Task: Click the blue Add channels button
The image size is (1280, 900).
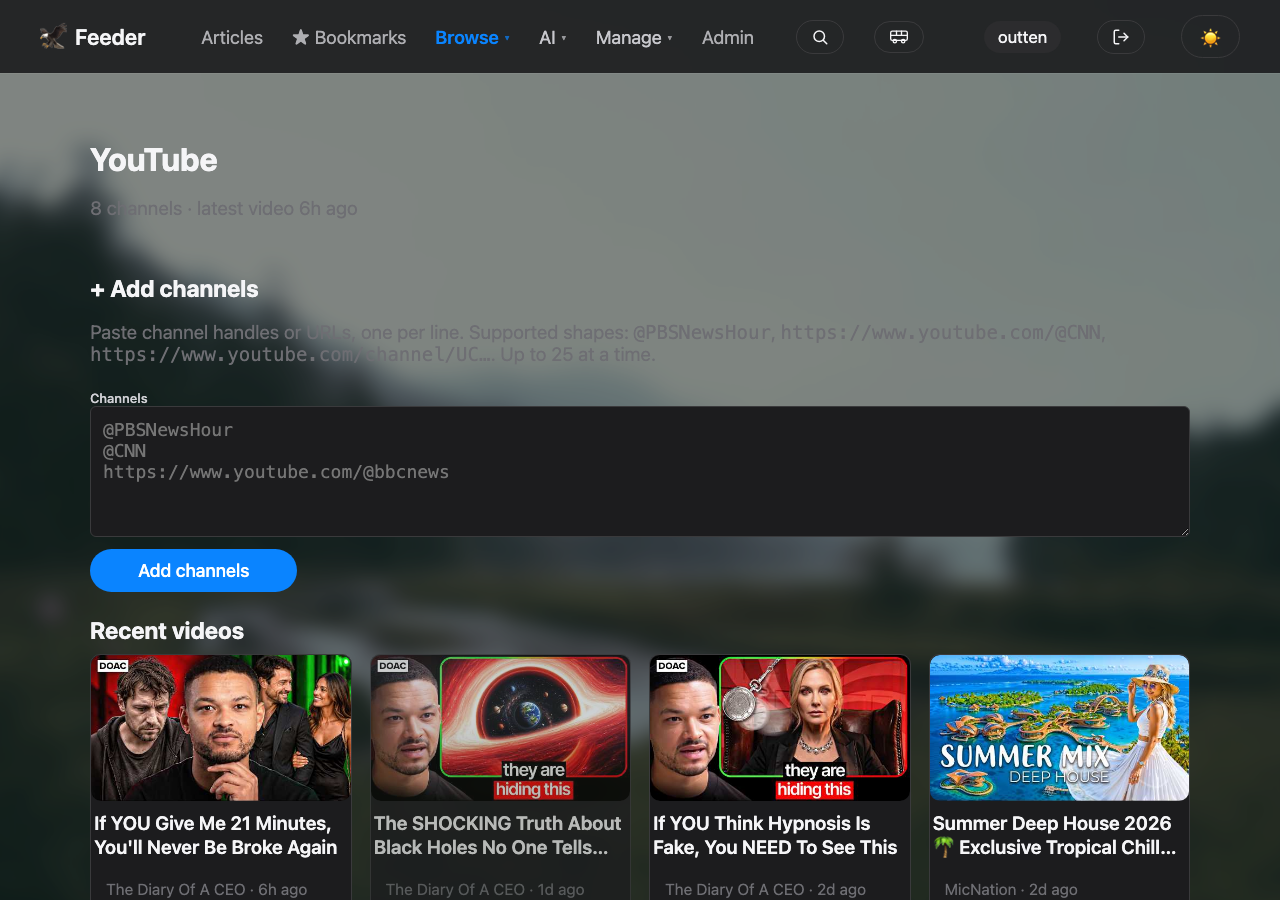Action: click(193, 570)
